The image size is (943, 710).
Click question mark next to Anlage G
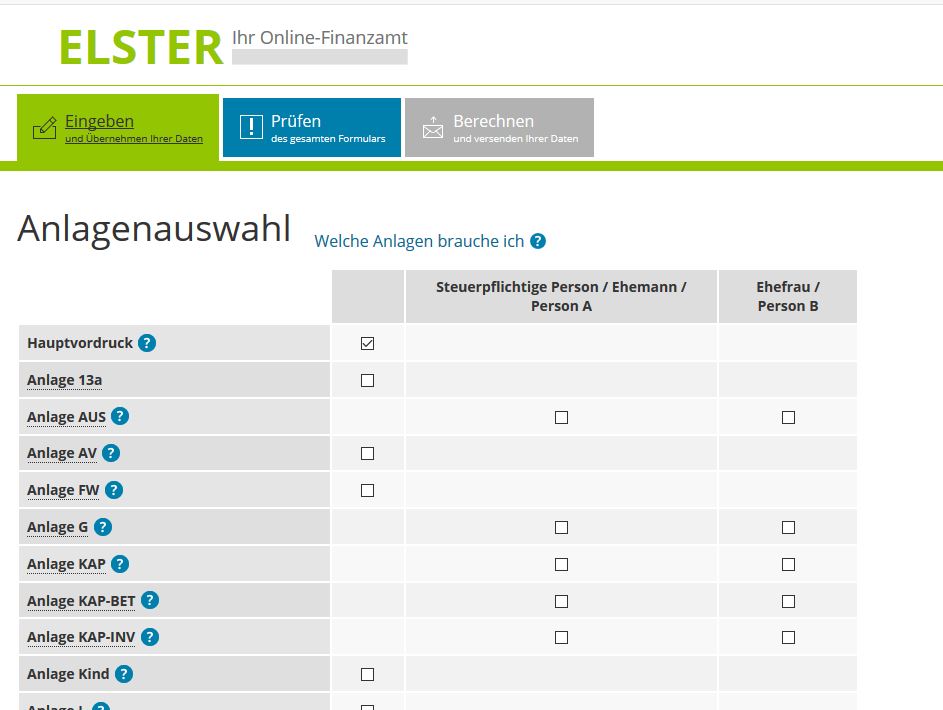coord(103,527)
